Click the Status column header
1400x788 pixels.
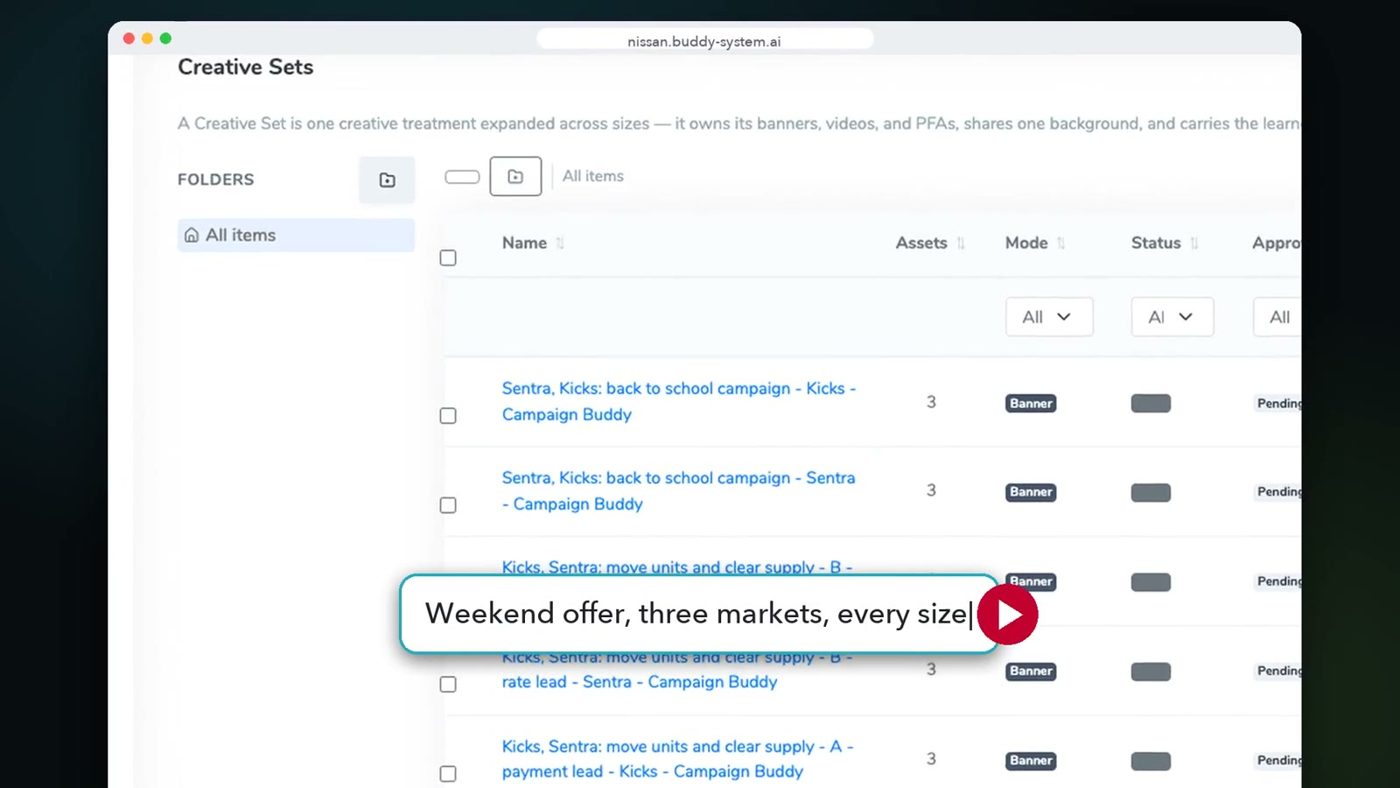1156,243
